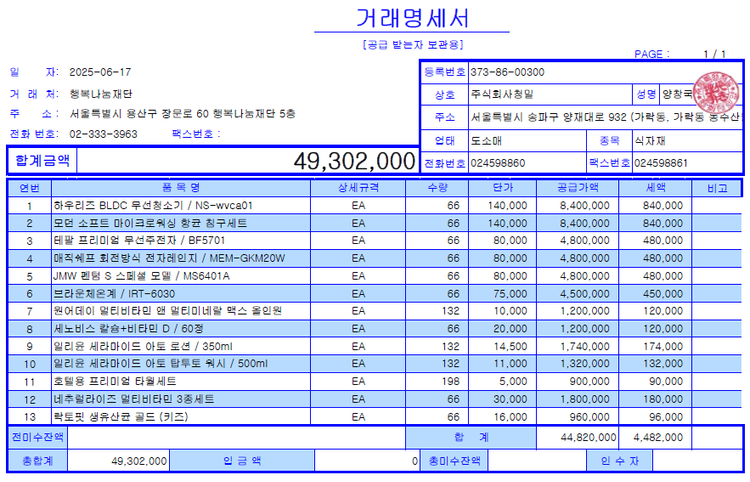Click the 비고 column header
The width and height of the screenshot is (750, 482).
point(716,188)
